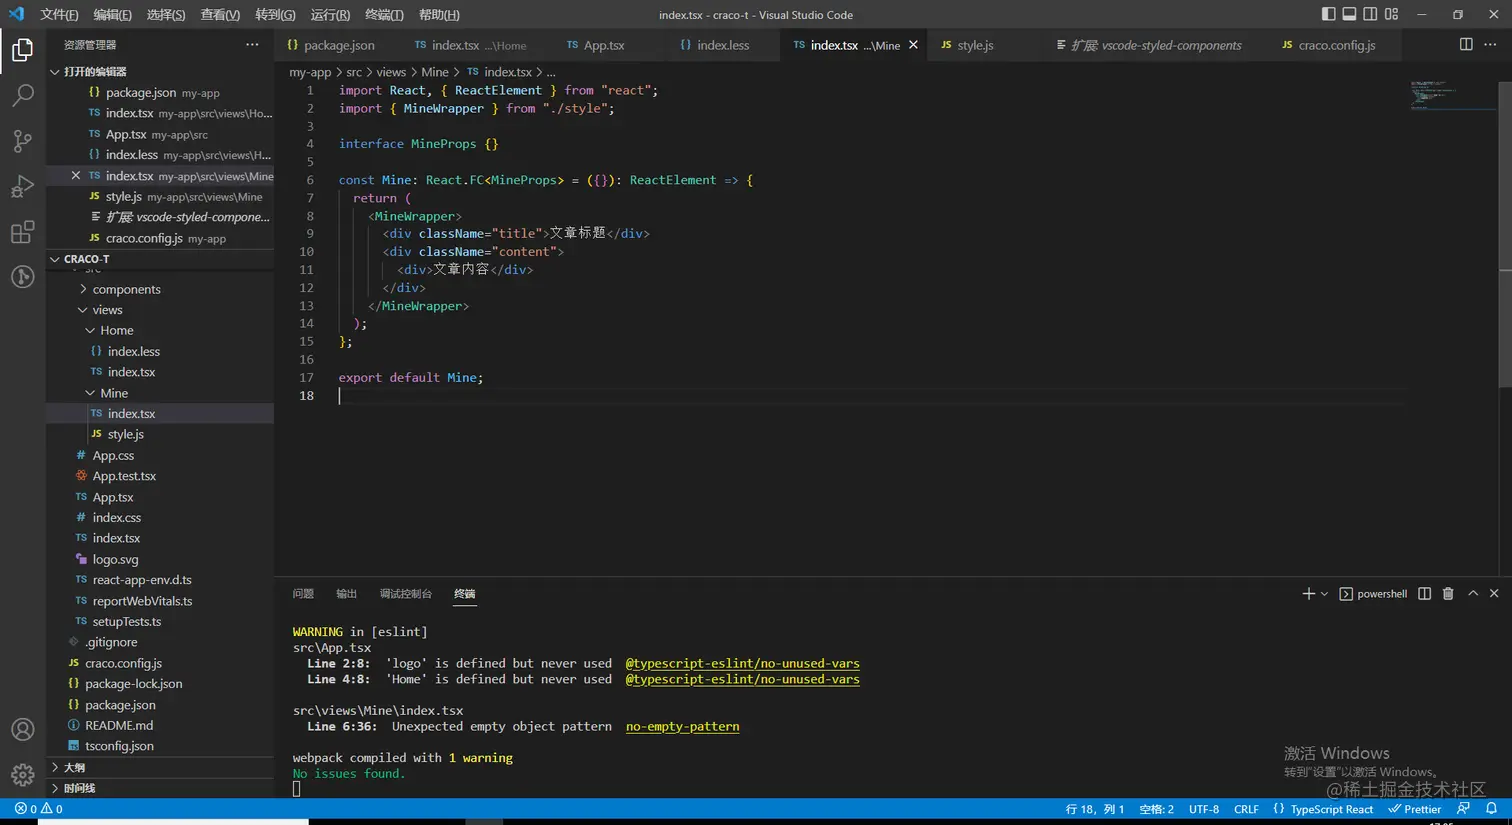This screenshot has height=825, width=1512.
Task: Toggle bottom panel layout button
Action: (1349, 14)
